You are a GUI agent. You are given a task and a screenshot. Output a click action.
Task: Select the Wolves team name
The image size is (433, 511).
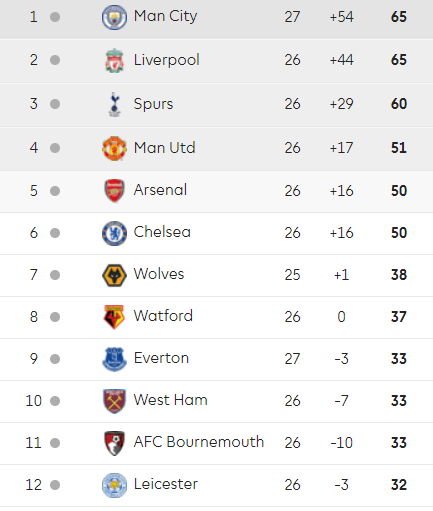click(x=159, y=274)
